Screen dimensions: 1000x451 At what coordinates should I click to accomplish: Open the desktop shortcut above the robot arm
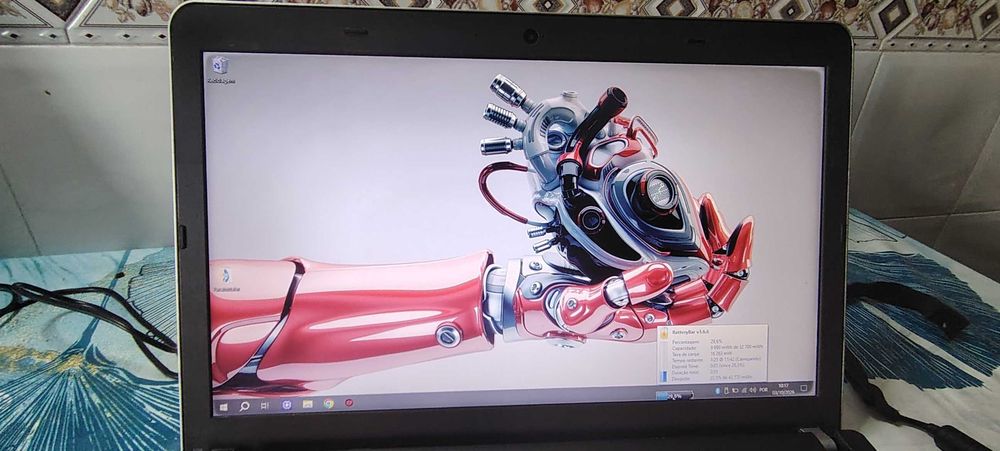pyautogui.click(x=226, y=281)
